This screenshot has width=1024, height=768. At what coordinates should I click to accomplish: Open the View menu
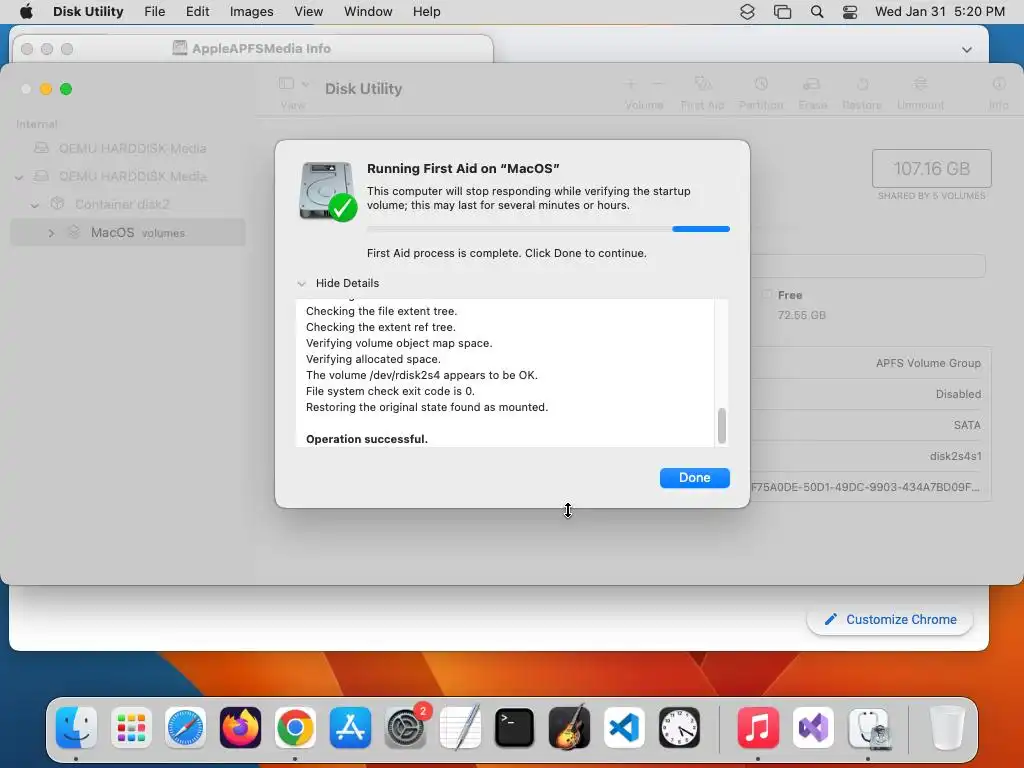coord(308,12)
